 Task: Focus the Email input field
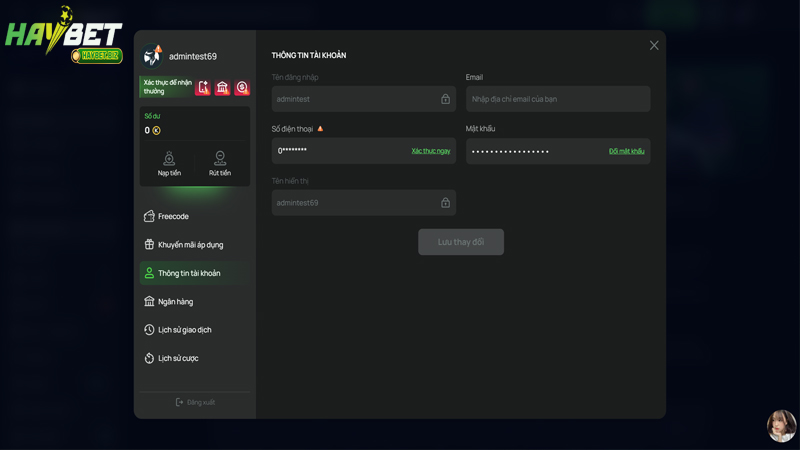point(557,99)
